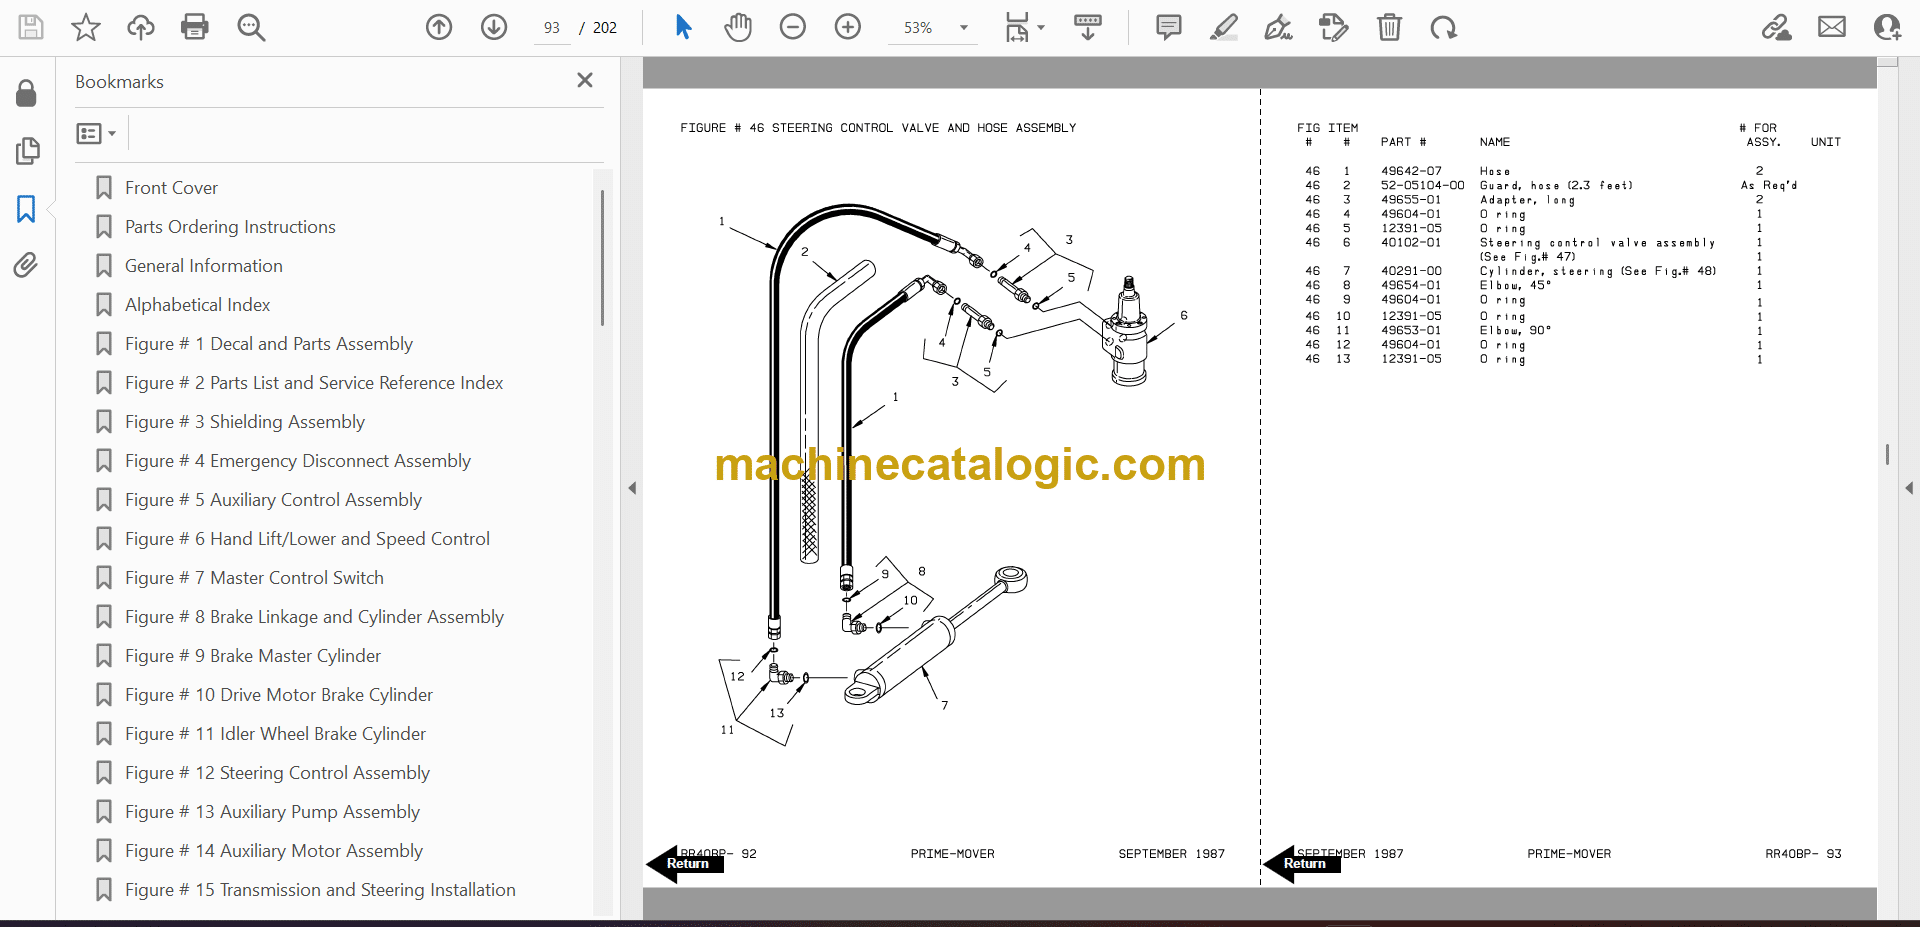Click the Save file icon
The image size is (1920, 927).
31,27
